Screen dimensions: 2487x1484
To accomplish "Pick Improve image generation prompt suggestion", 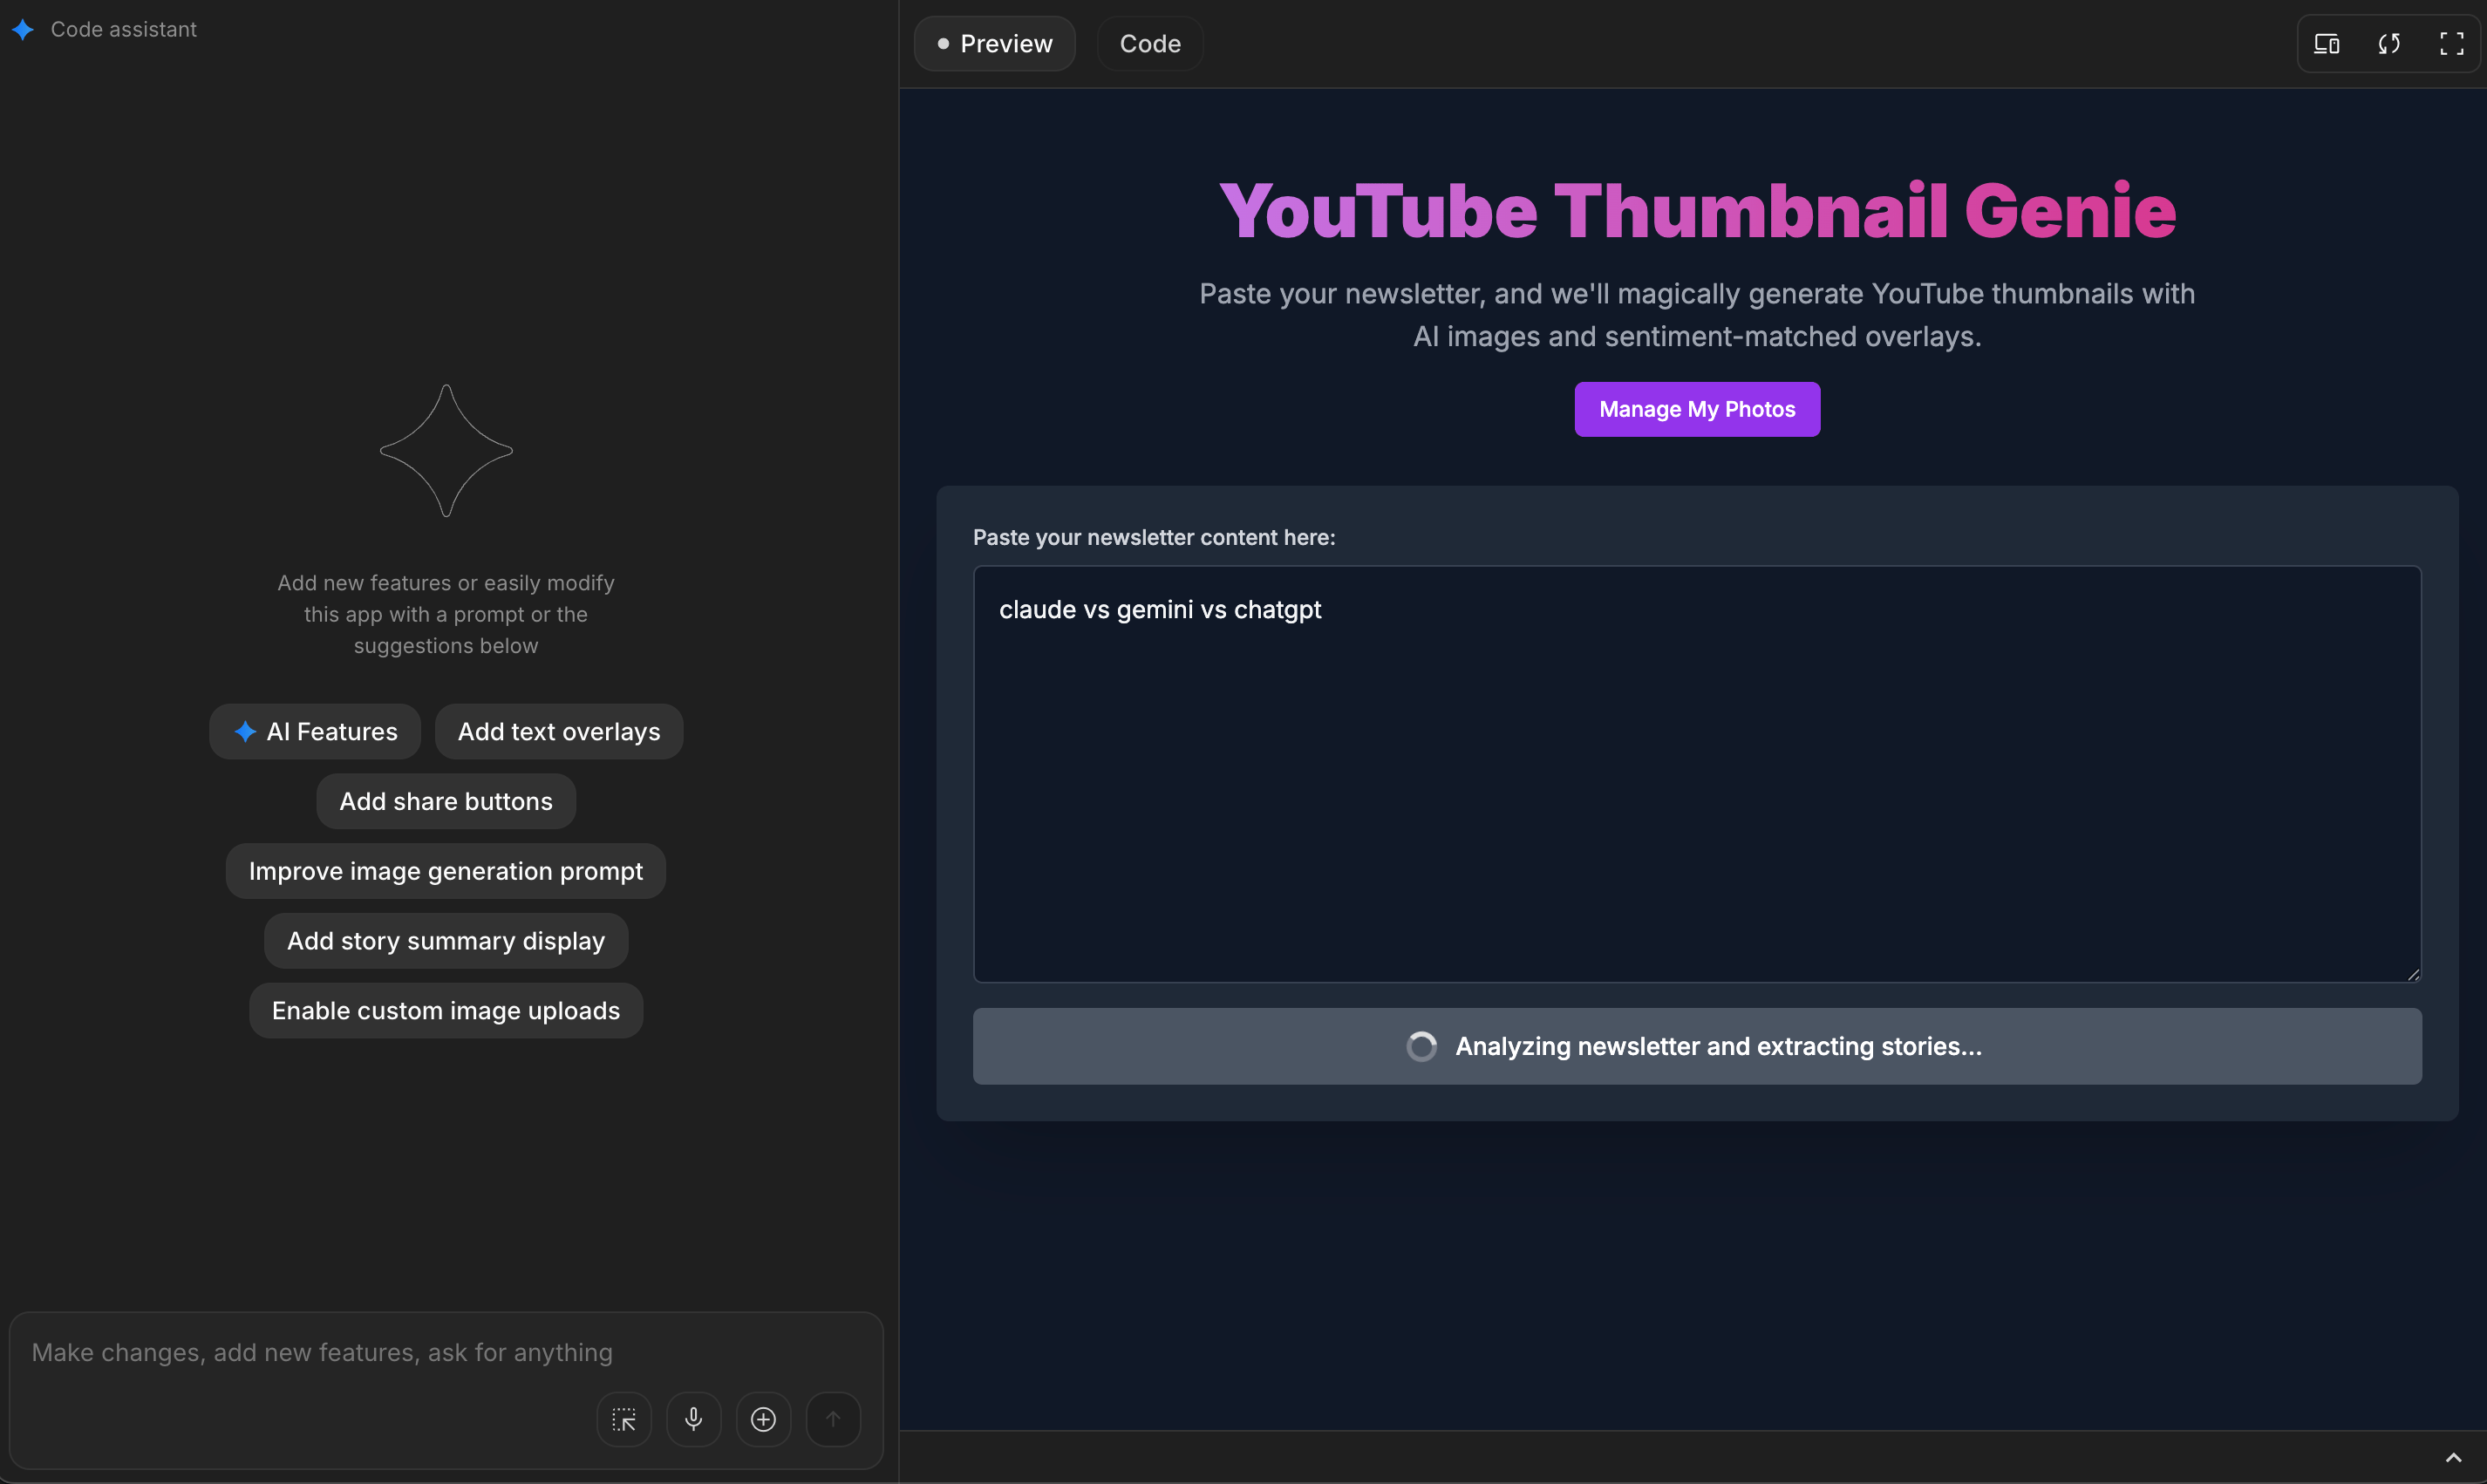I will [446, 871].
